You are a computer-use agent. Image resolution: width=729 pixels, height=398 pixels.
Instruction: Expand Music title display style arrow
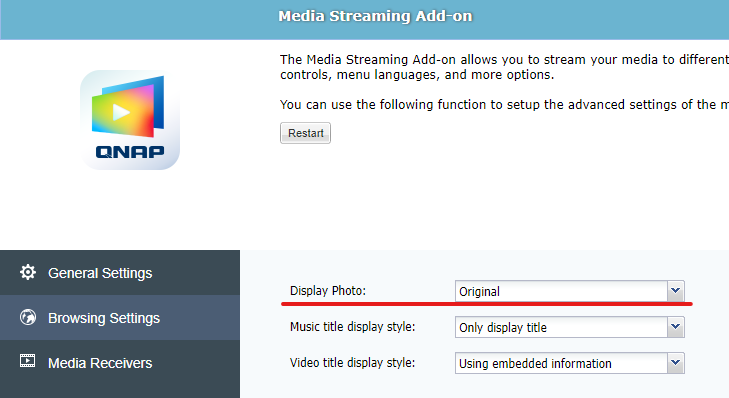click(x=676, y=327)
